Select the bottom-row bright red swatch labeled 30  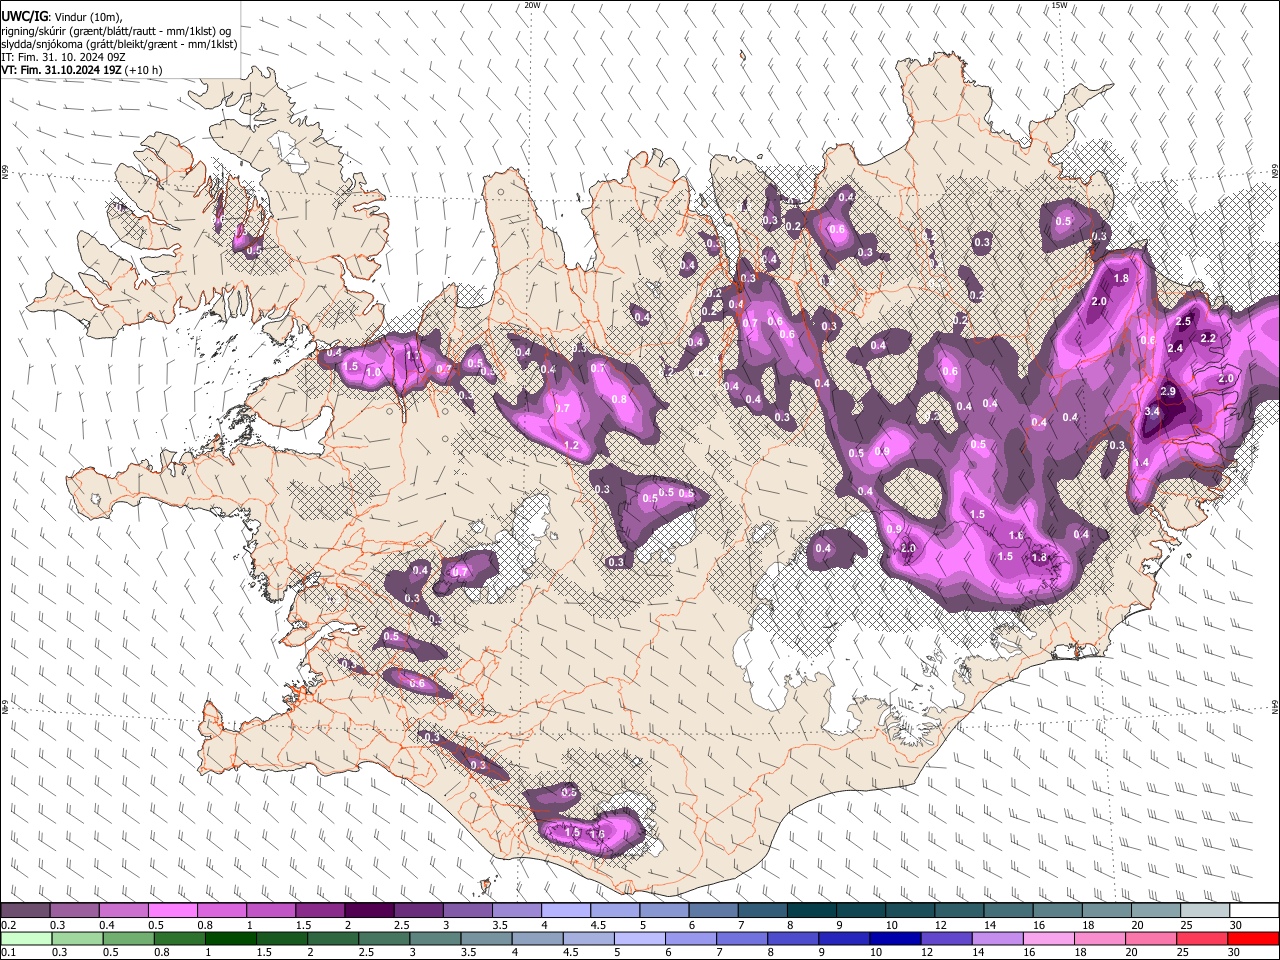(x=1254, y=938)
